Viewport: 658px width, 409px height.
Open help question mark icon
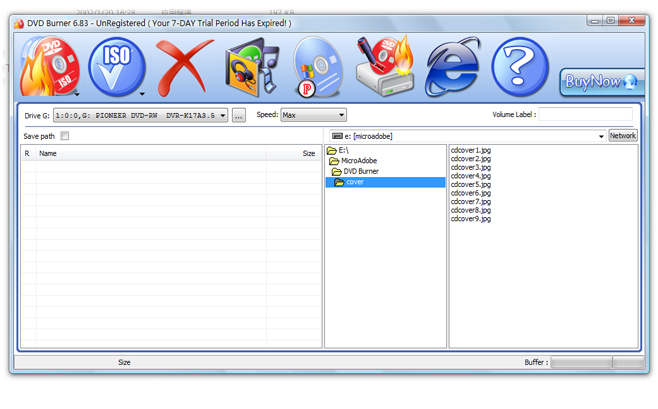tap(520, 67)
